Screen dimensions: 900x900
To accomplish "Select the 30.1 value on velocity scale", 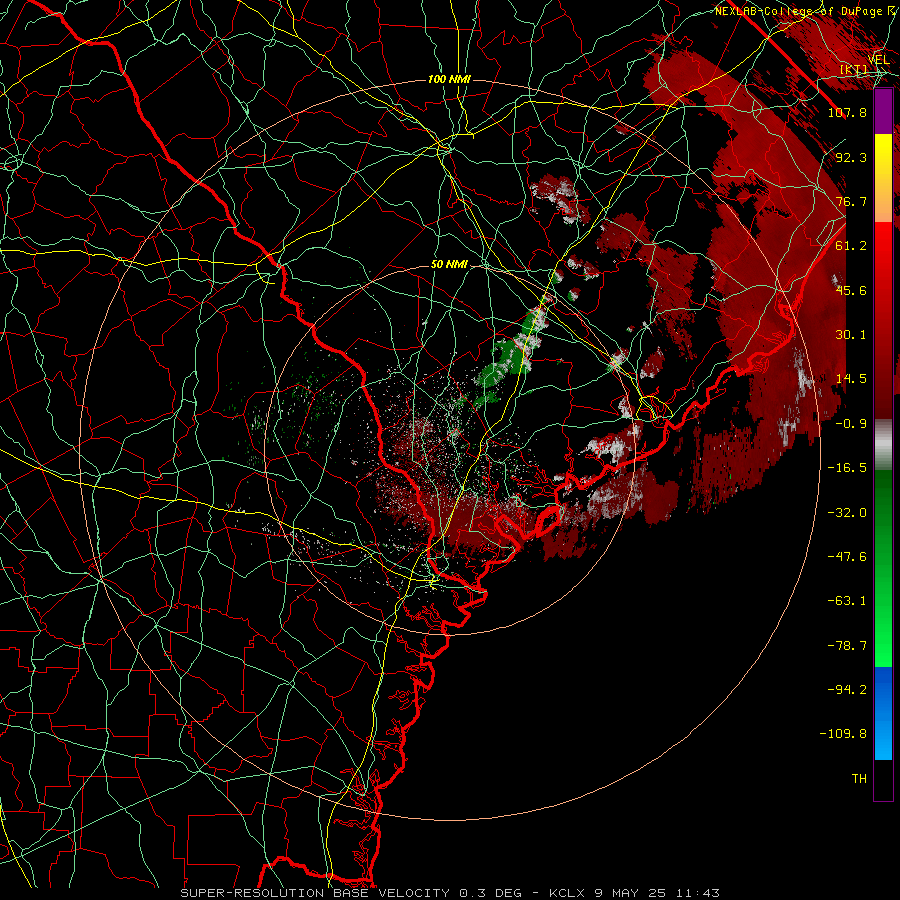I will pyautogui.click(x=851, y=335).
